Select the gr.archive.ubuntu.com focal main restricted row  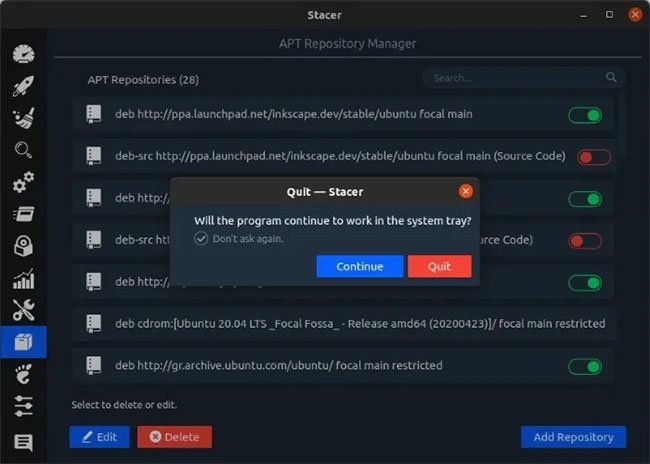343,365
